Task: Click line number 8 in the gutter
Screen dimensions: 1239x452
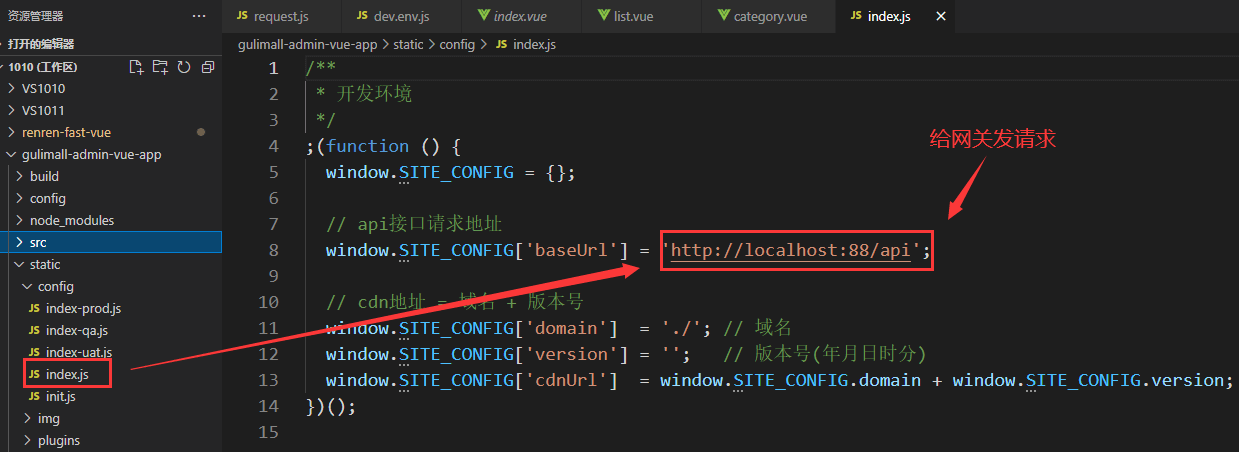Action: coord(274,250)
